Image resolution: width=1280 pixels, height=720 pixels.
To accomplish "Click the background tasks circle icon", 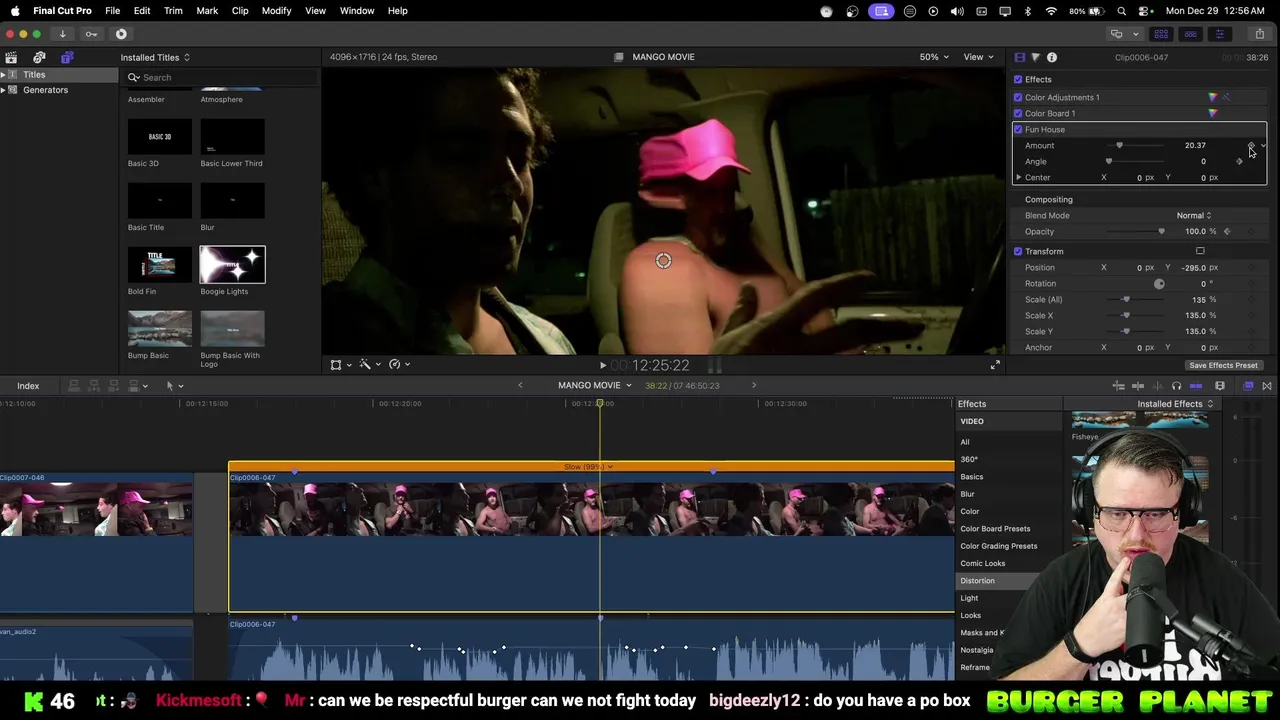I will pos(121,34).
